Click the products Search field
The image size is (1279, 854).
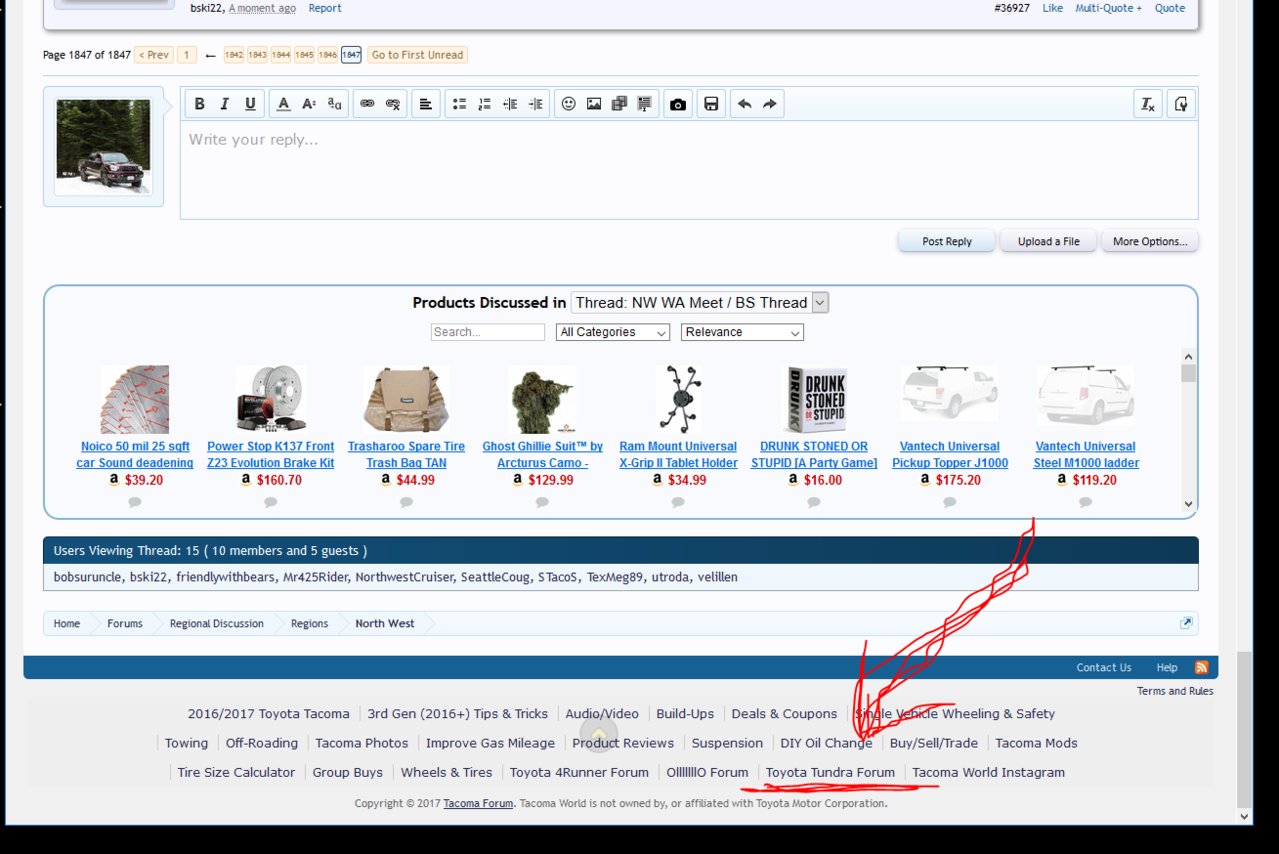pyautogui.click(x=488, y=332)
